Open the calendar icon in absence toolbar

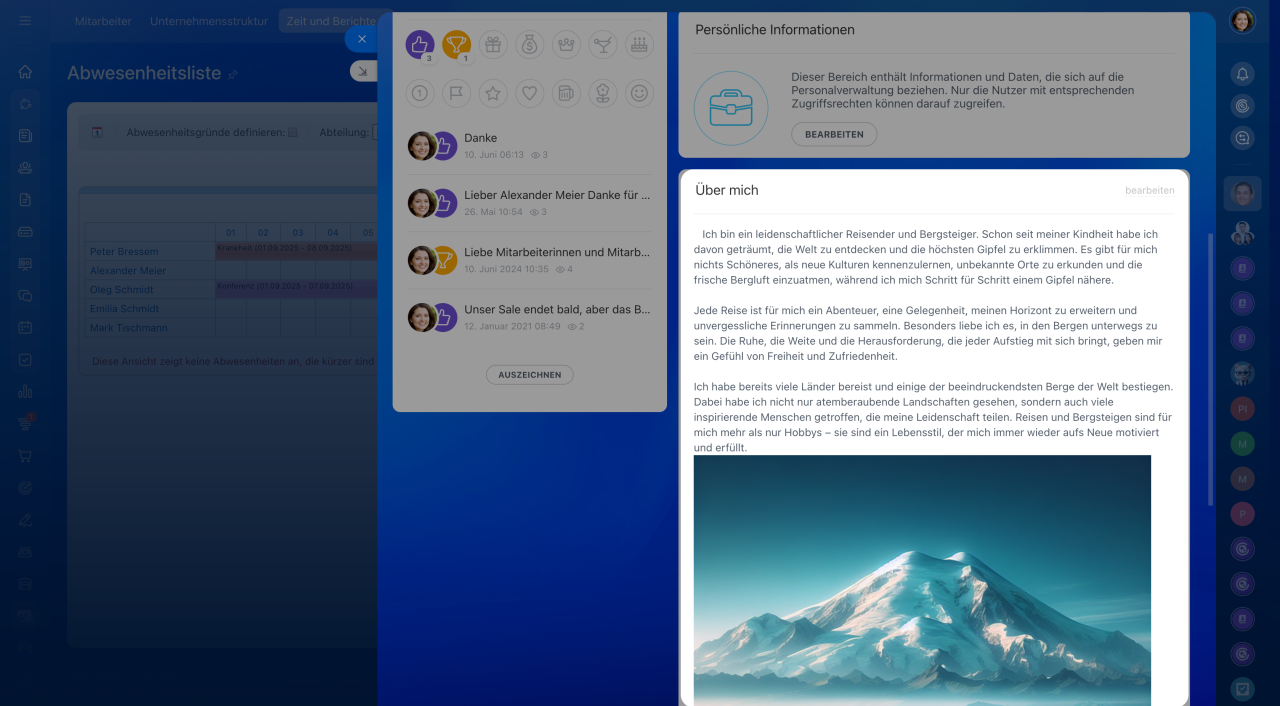click(x=97, y=132)
